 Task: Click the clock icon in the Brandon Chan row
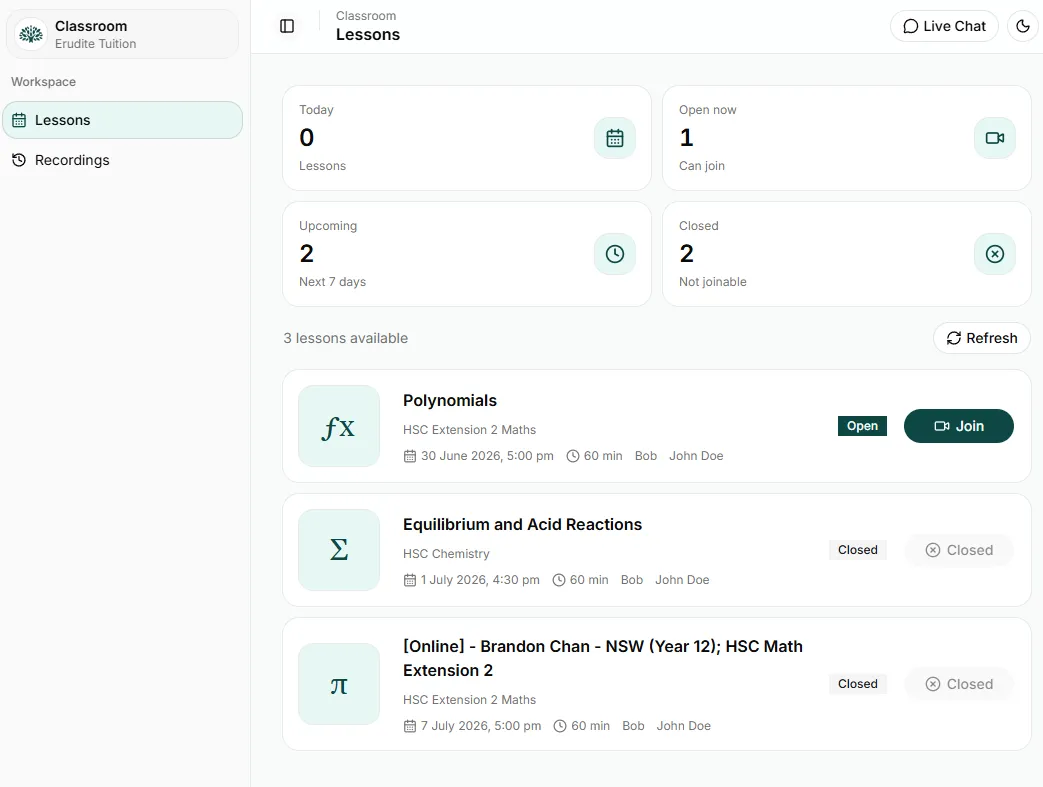click(x=560, y=726)
